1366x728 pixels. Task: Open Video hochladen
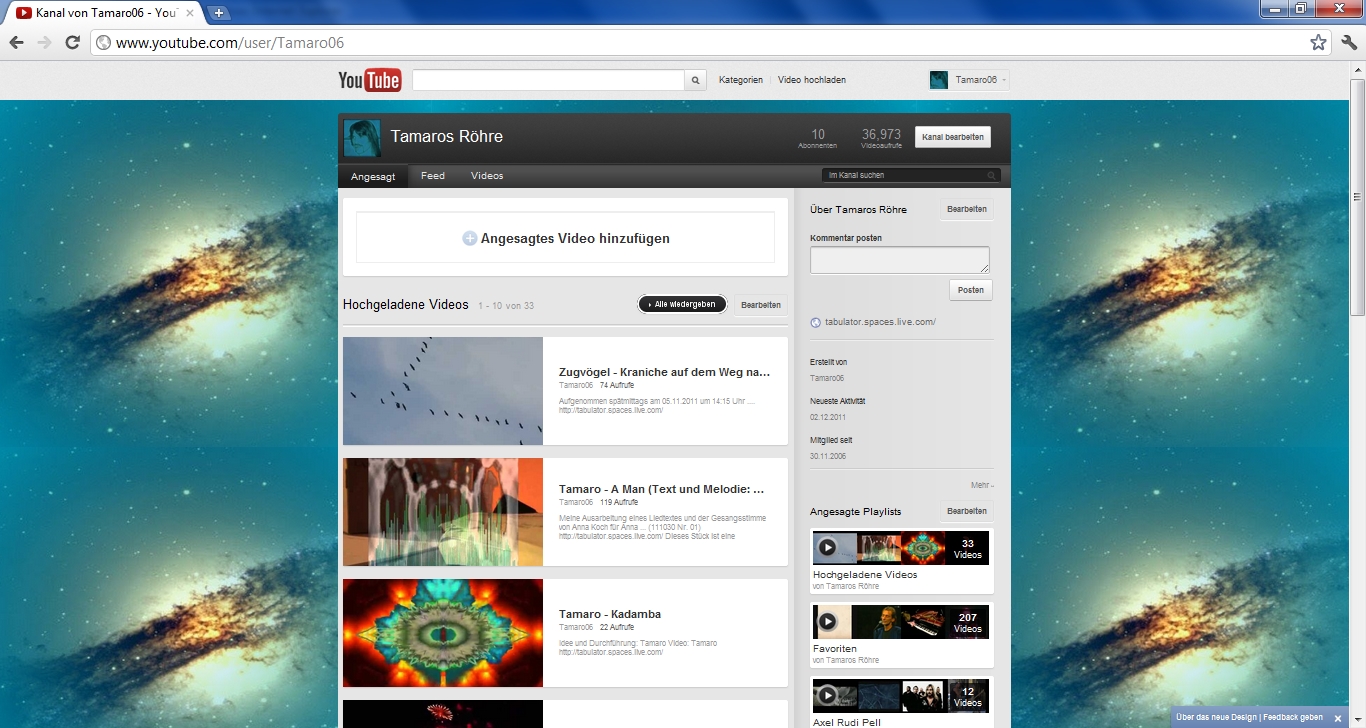[x=812, y=80]
